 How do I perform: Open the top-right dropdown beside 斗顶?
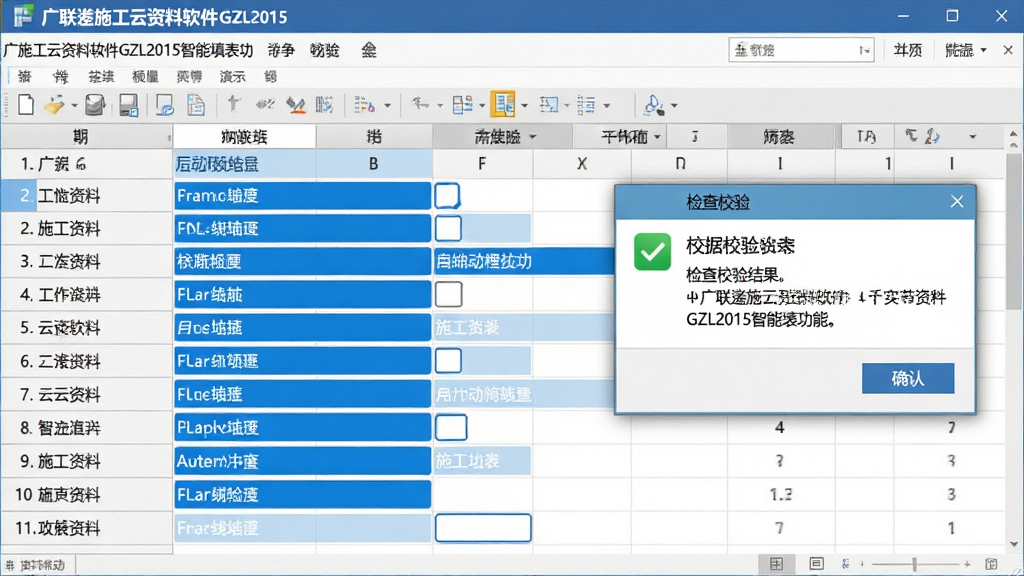pyautogui.click(x=984, y=50)
